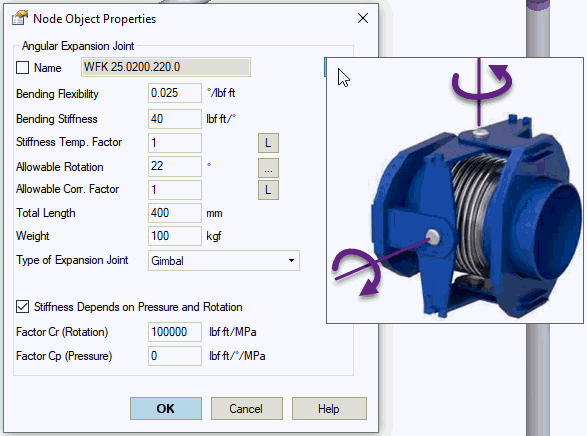Open Help for node properties

coord(329,408)
